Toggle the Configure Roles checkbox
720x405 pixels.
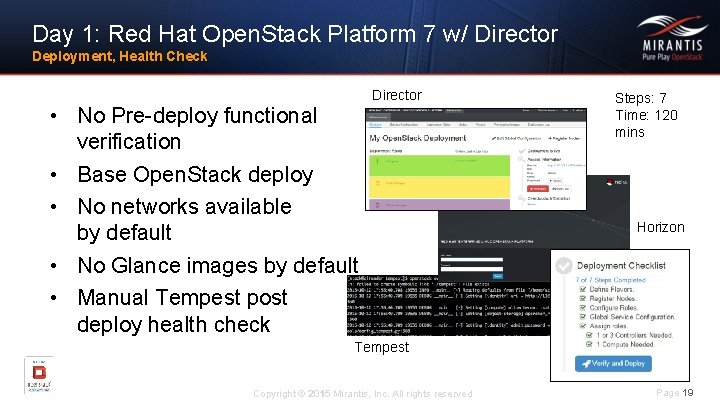coord(583,308)
